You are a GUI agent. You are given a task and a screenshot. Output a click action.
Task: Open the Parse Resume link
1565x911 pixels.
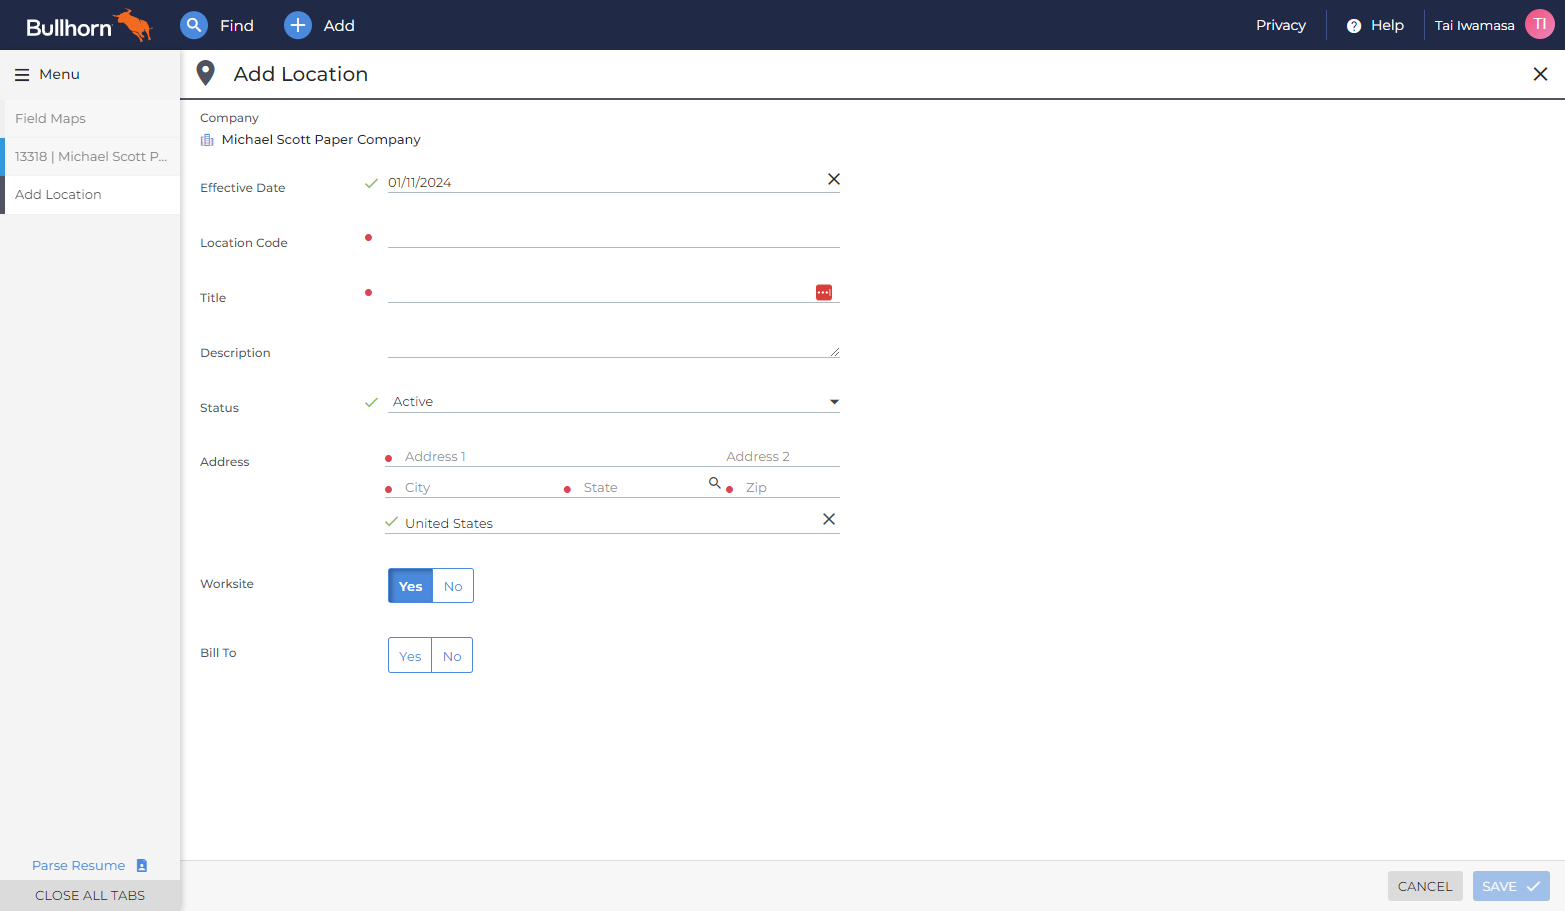(78, 866)
